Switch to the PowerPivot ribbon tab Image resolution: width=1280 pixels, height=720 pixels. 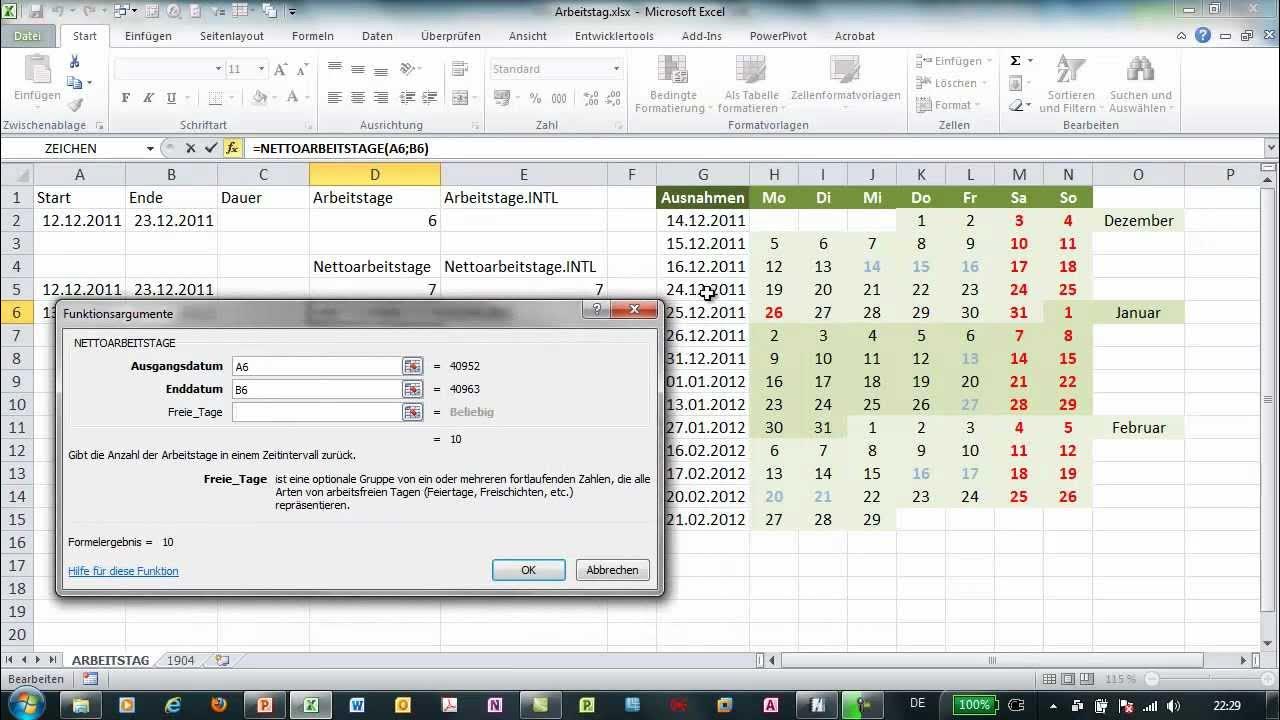tap(778, 36)
